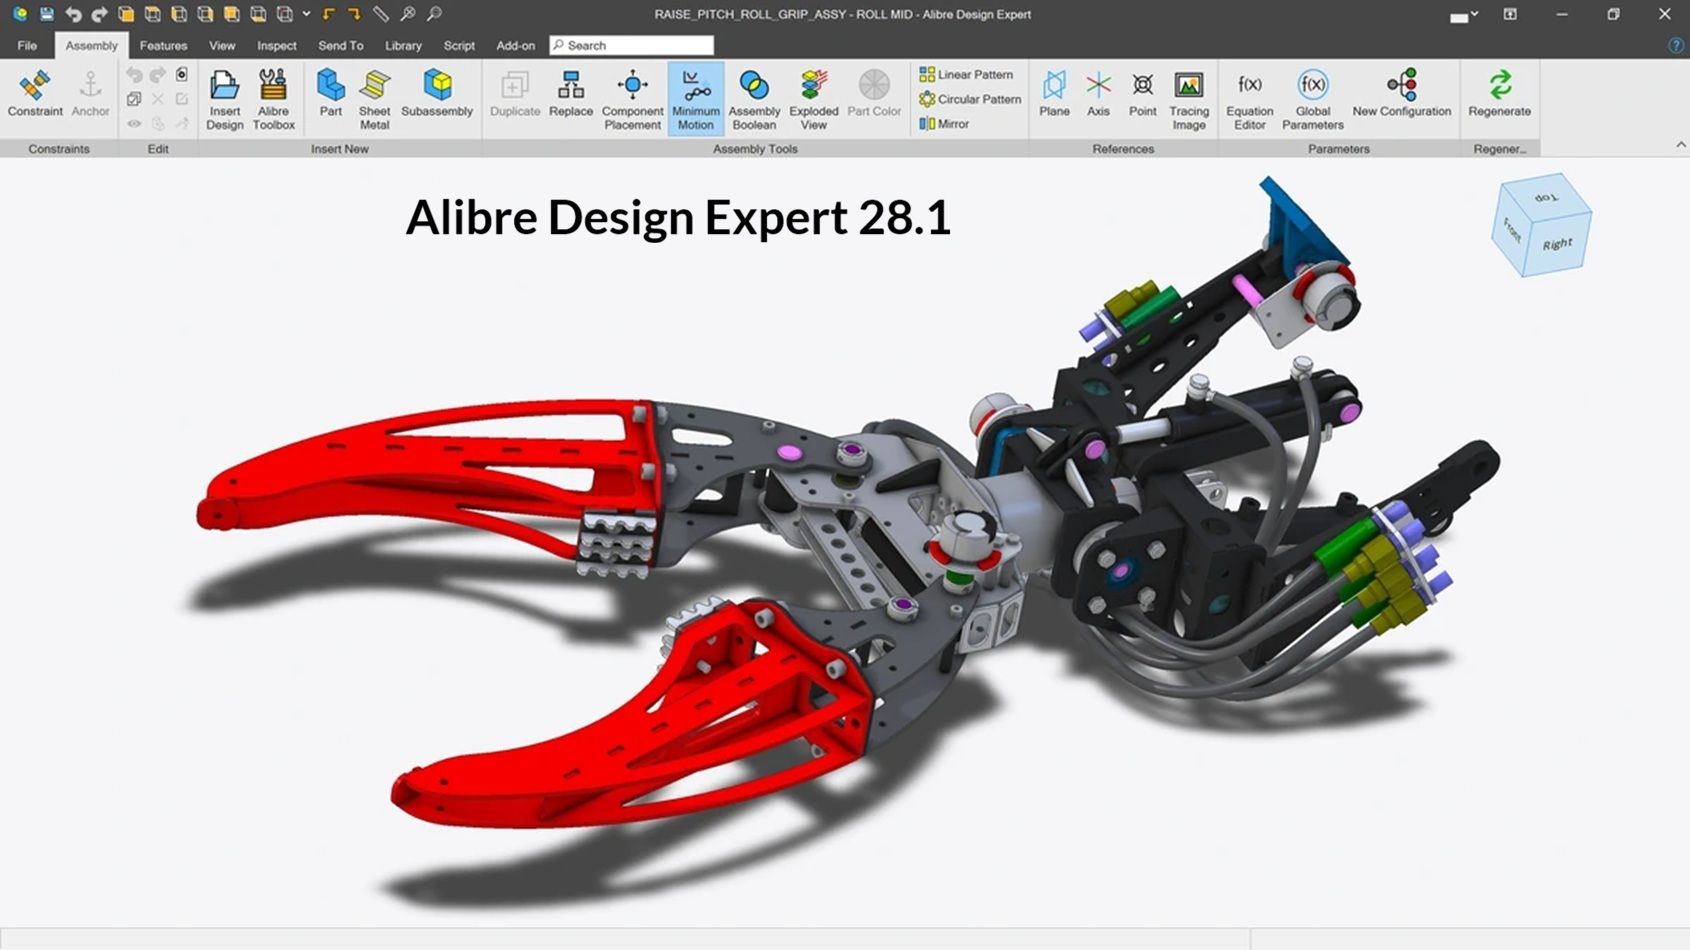Launch the Alibre Toolbox
Screen dimensions: 1690x950
pos(272,95)
